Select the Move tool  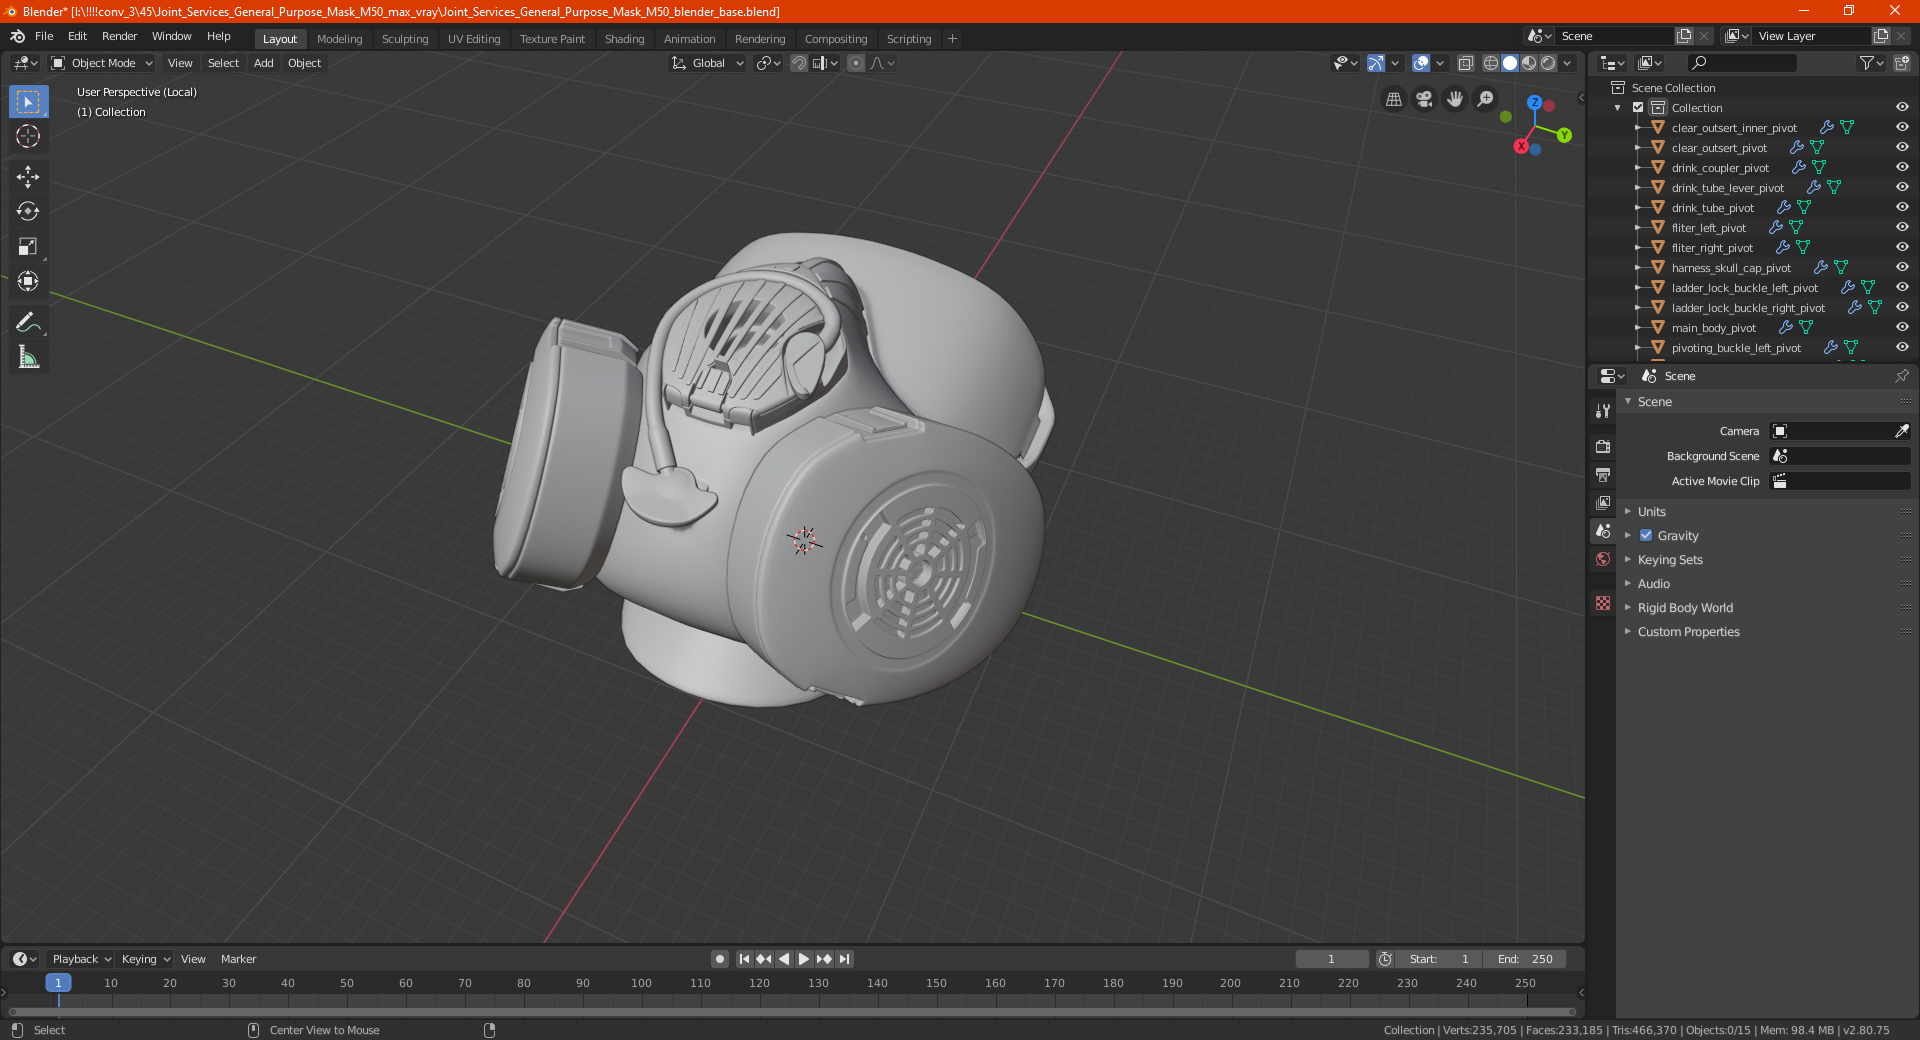point(28,177)
